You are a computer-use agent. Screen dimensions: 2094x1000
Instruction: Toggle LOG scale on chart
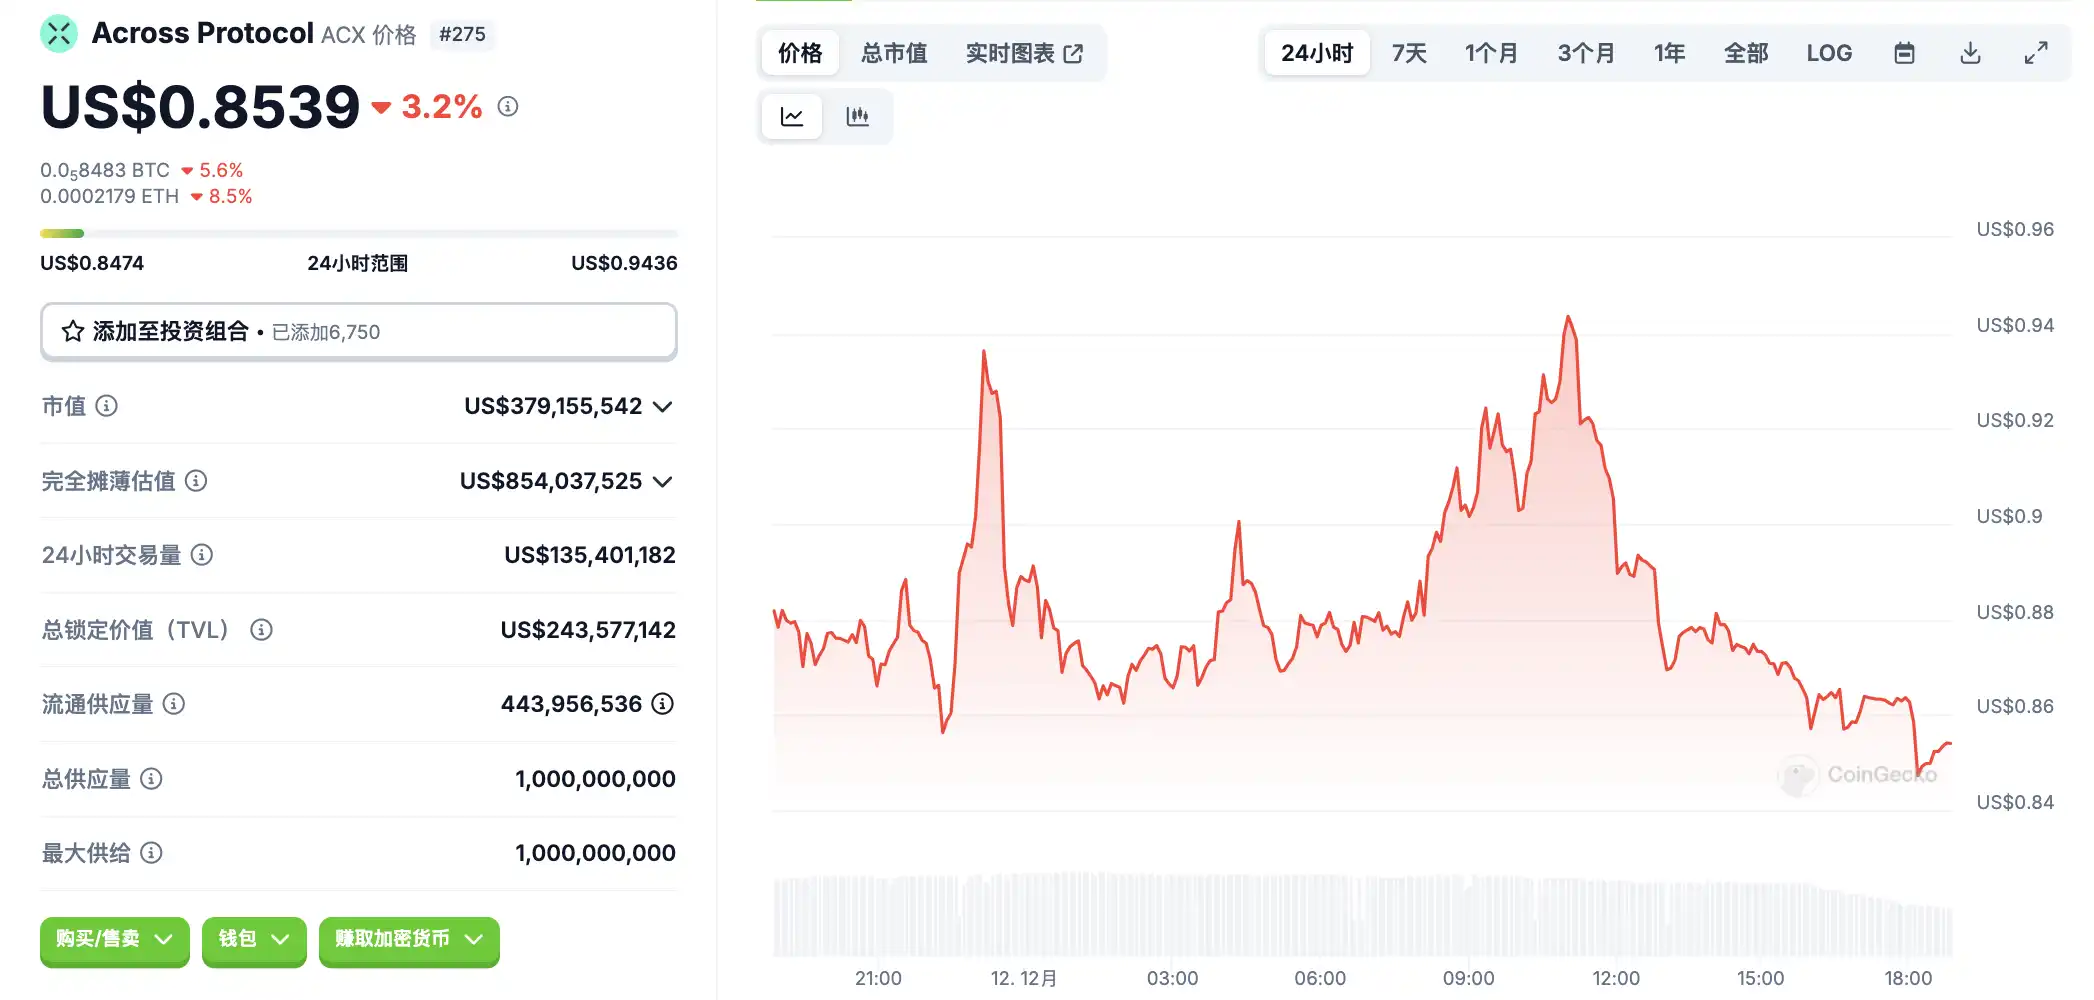tap(1829, 53)
